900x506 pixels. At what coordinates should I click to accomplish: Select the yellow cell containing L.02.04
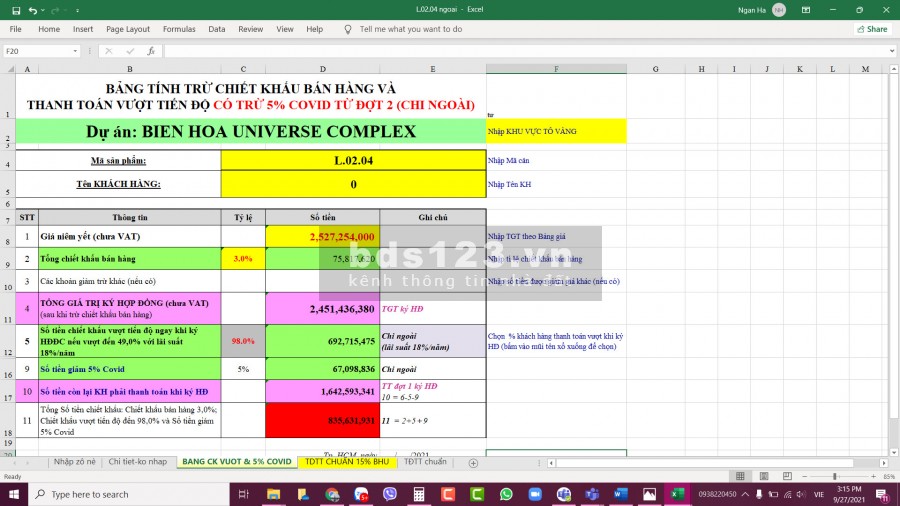353,161
